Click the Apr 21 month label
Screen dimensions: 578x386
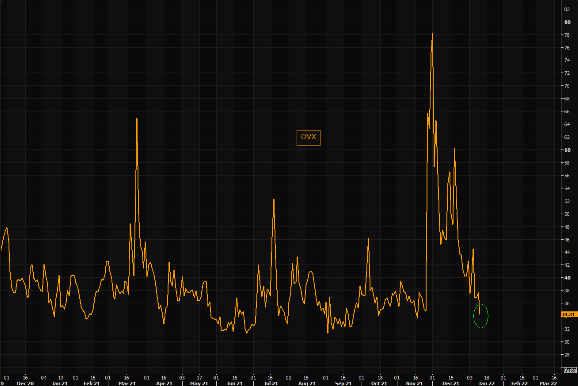(164, 383)
